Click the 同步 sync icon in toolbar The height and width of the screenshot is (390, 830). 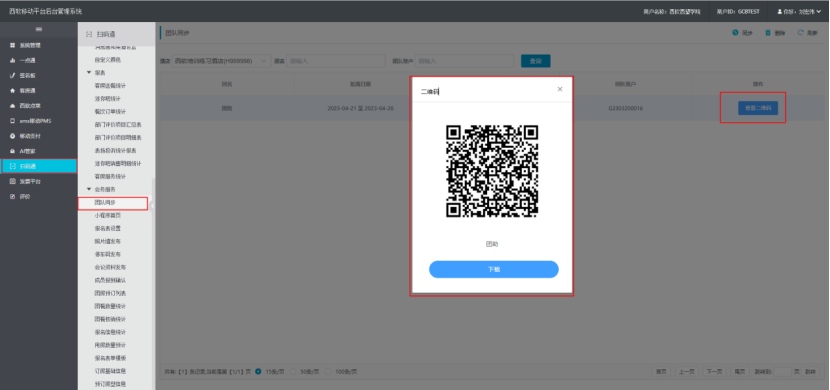735,33
